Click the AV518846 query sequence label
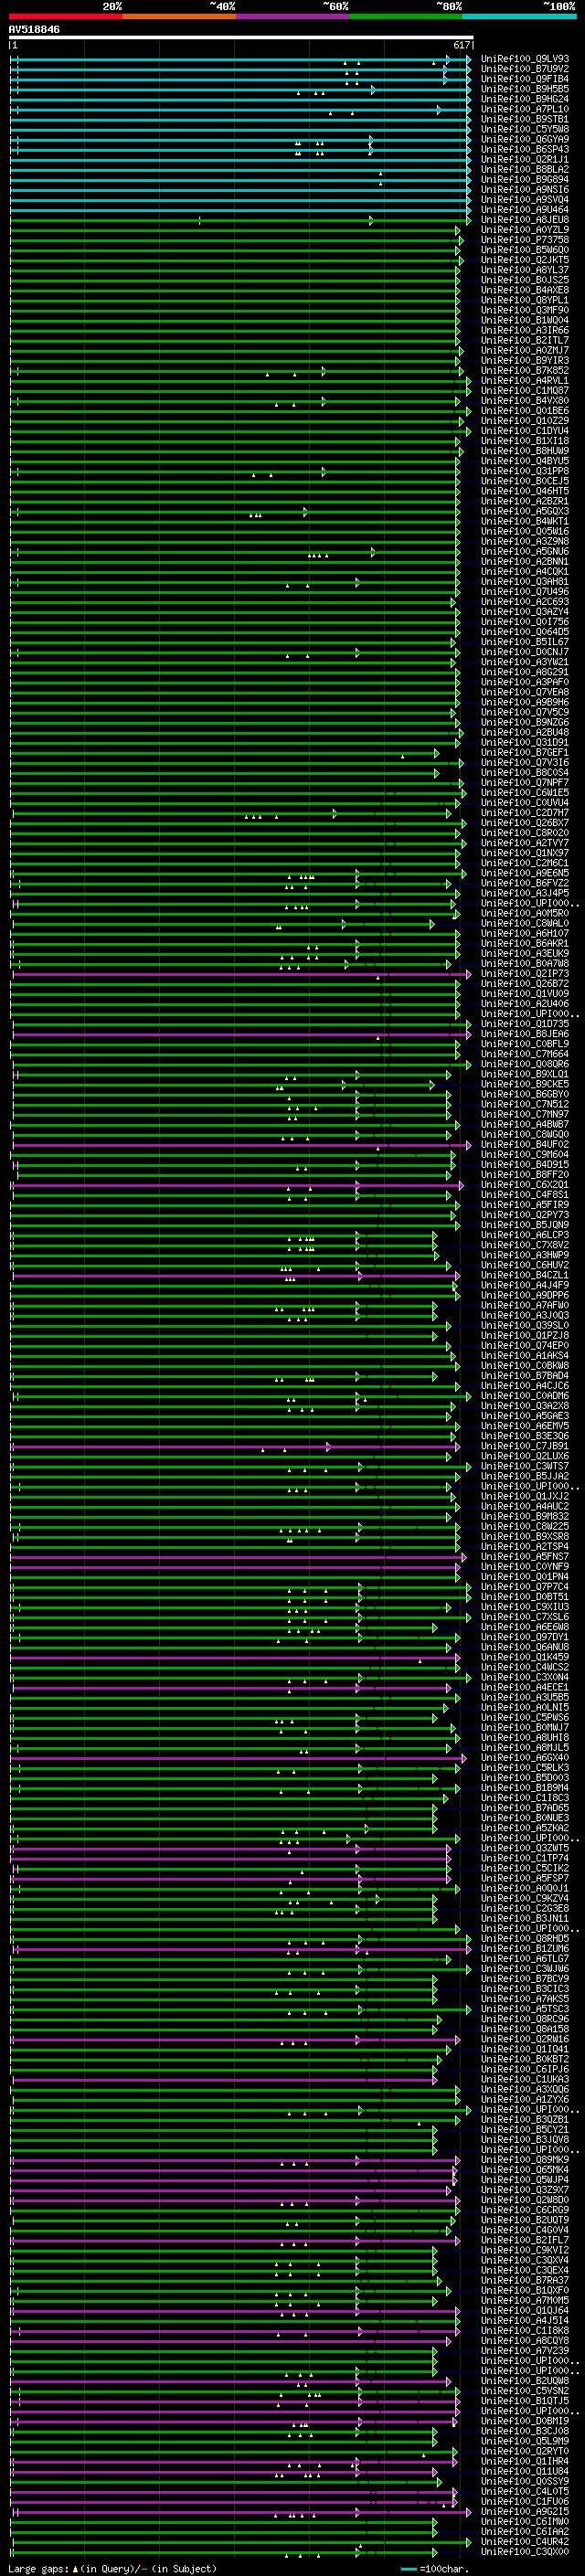The height and width of the screenshot is (2576, 585). (x=34, y=30)
